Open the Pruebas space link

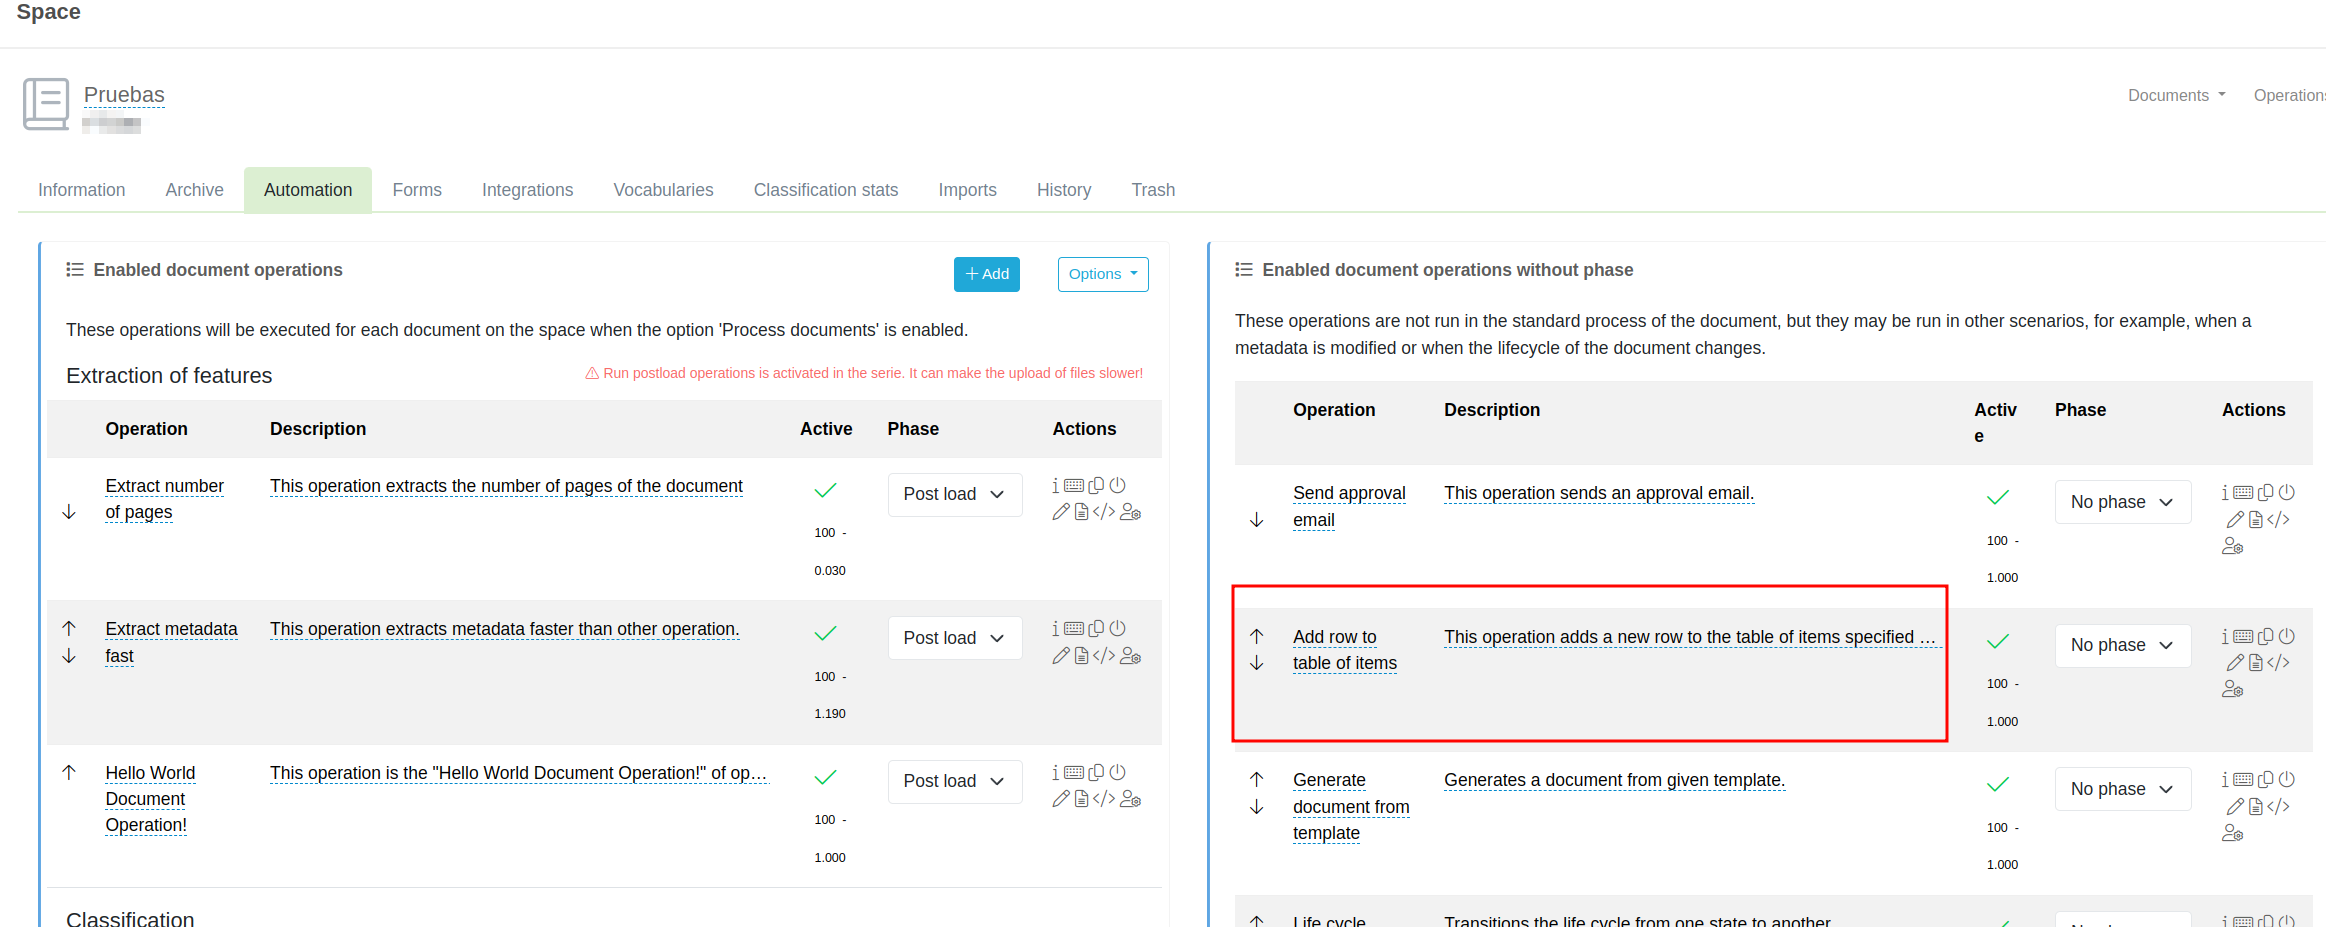coord(124,95)
